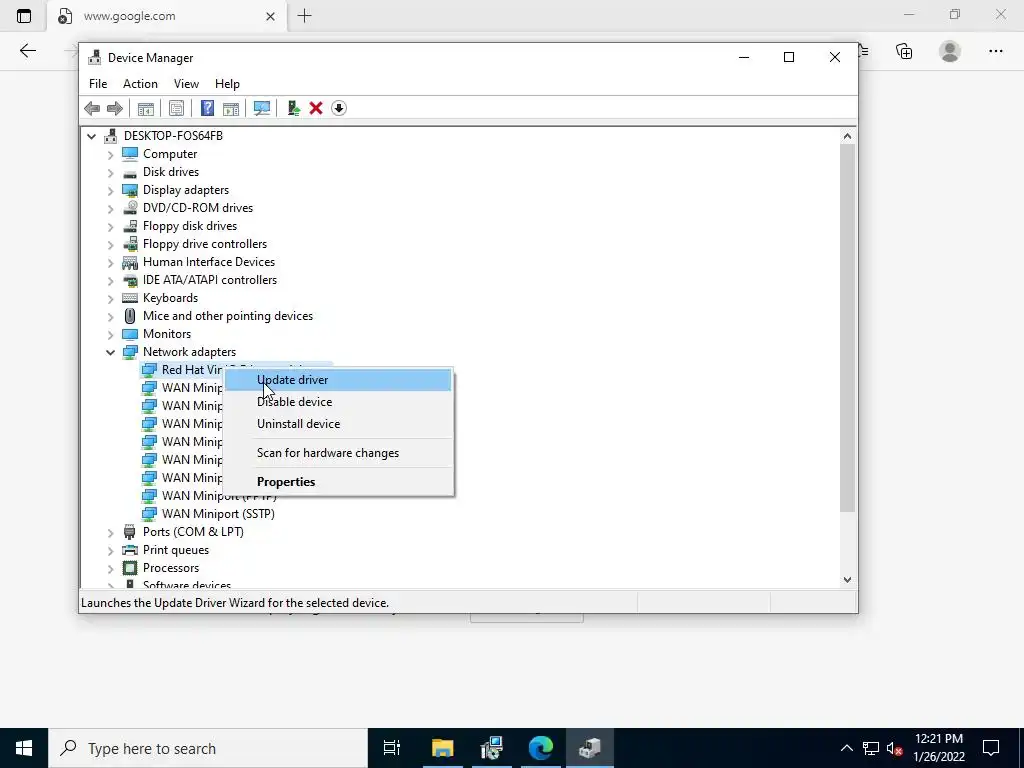Image resolution: width=1024 pixels, height=768 pixels.
Task: Toggle the Show/Hide Action Pane toolbar icon
Action: (231, 108)
